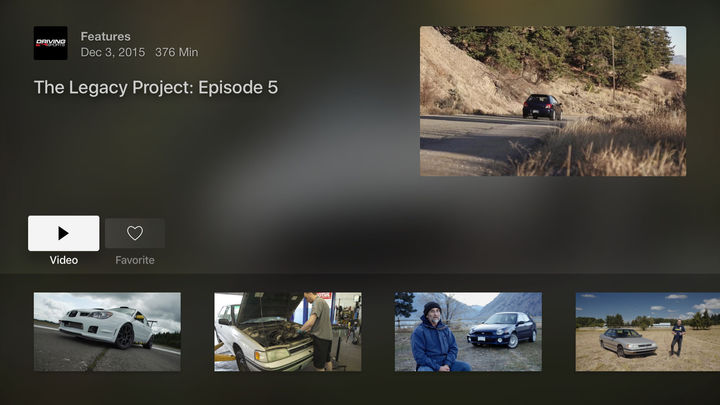Viewport: 720px width, 405px height.
Task: Open the mechanic with open hood thumbnail
Action: click(x=287, y=332)
